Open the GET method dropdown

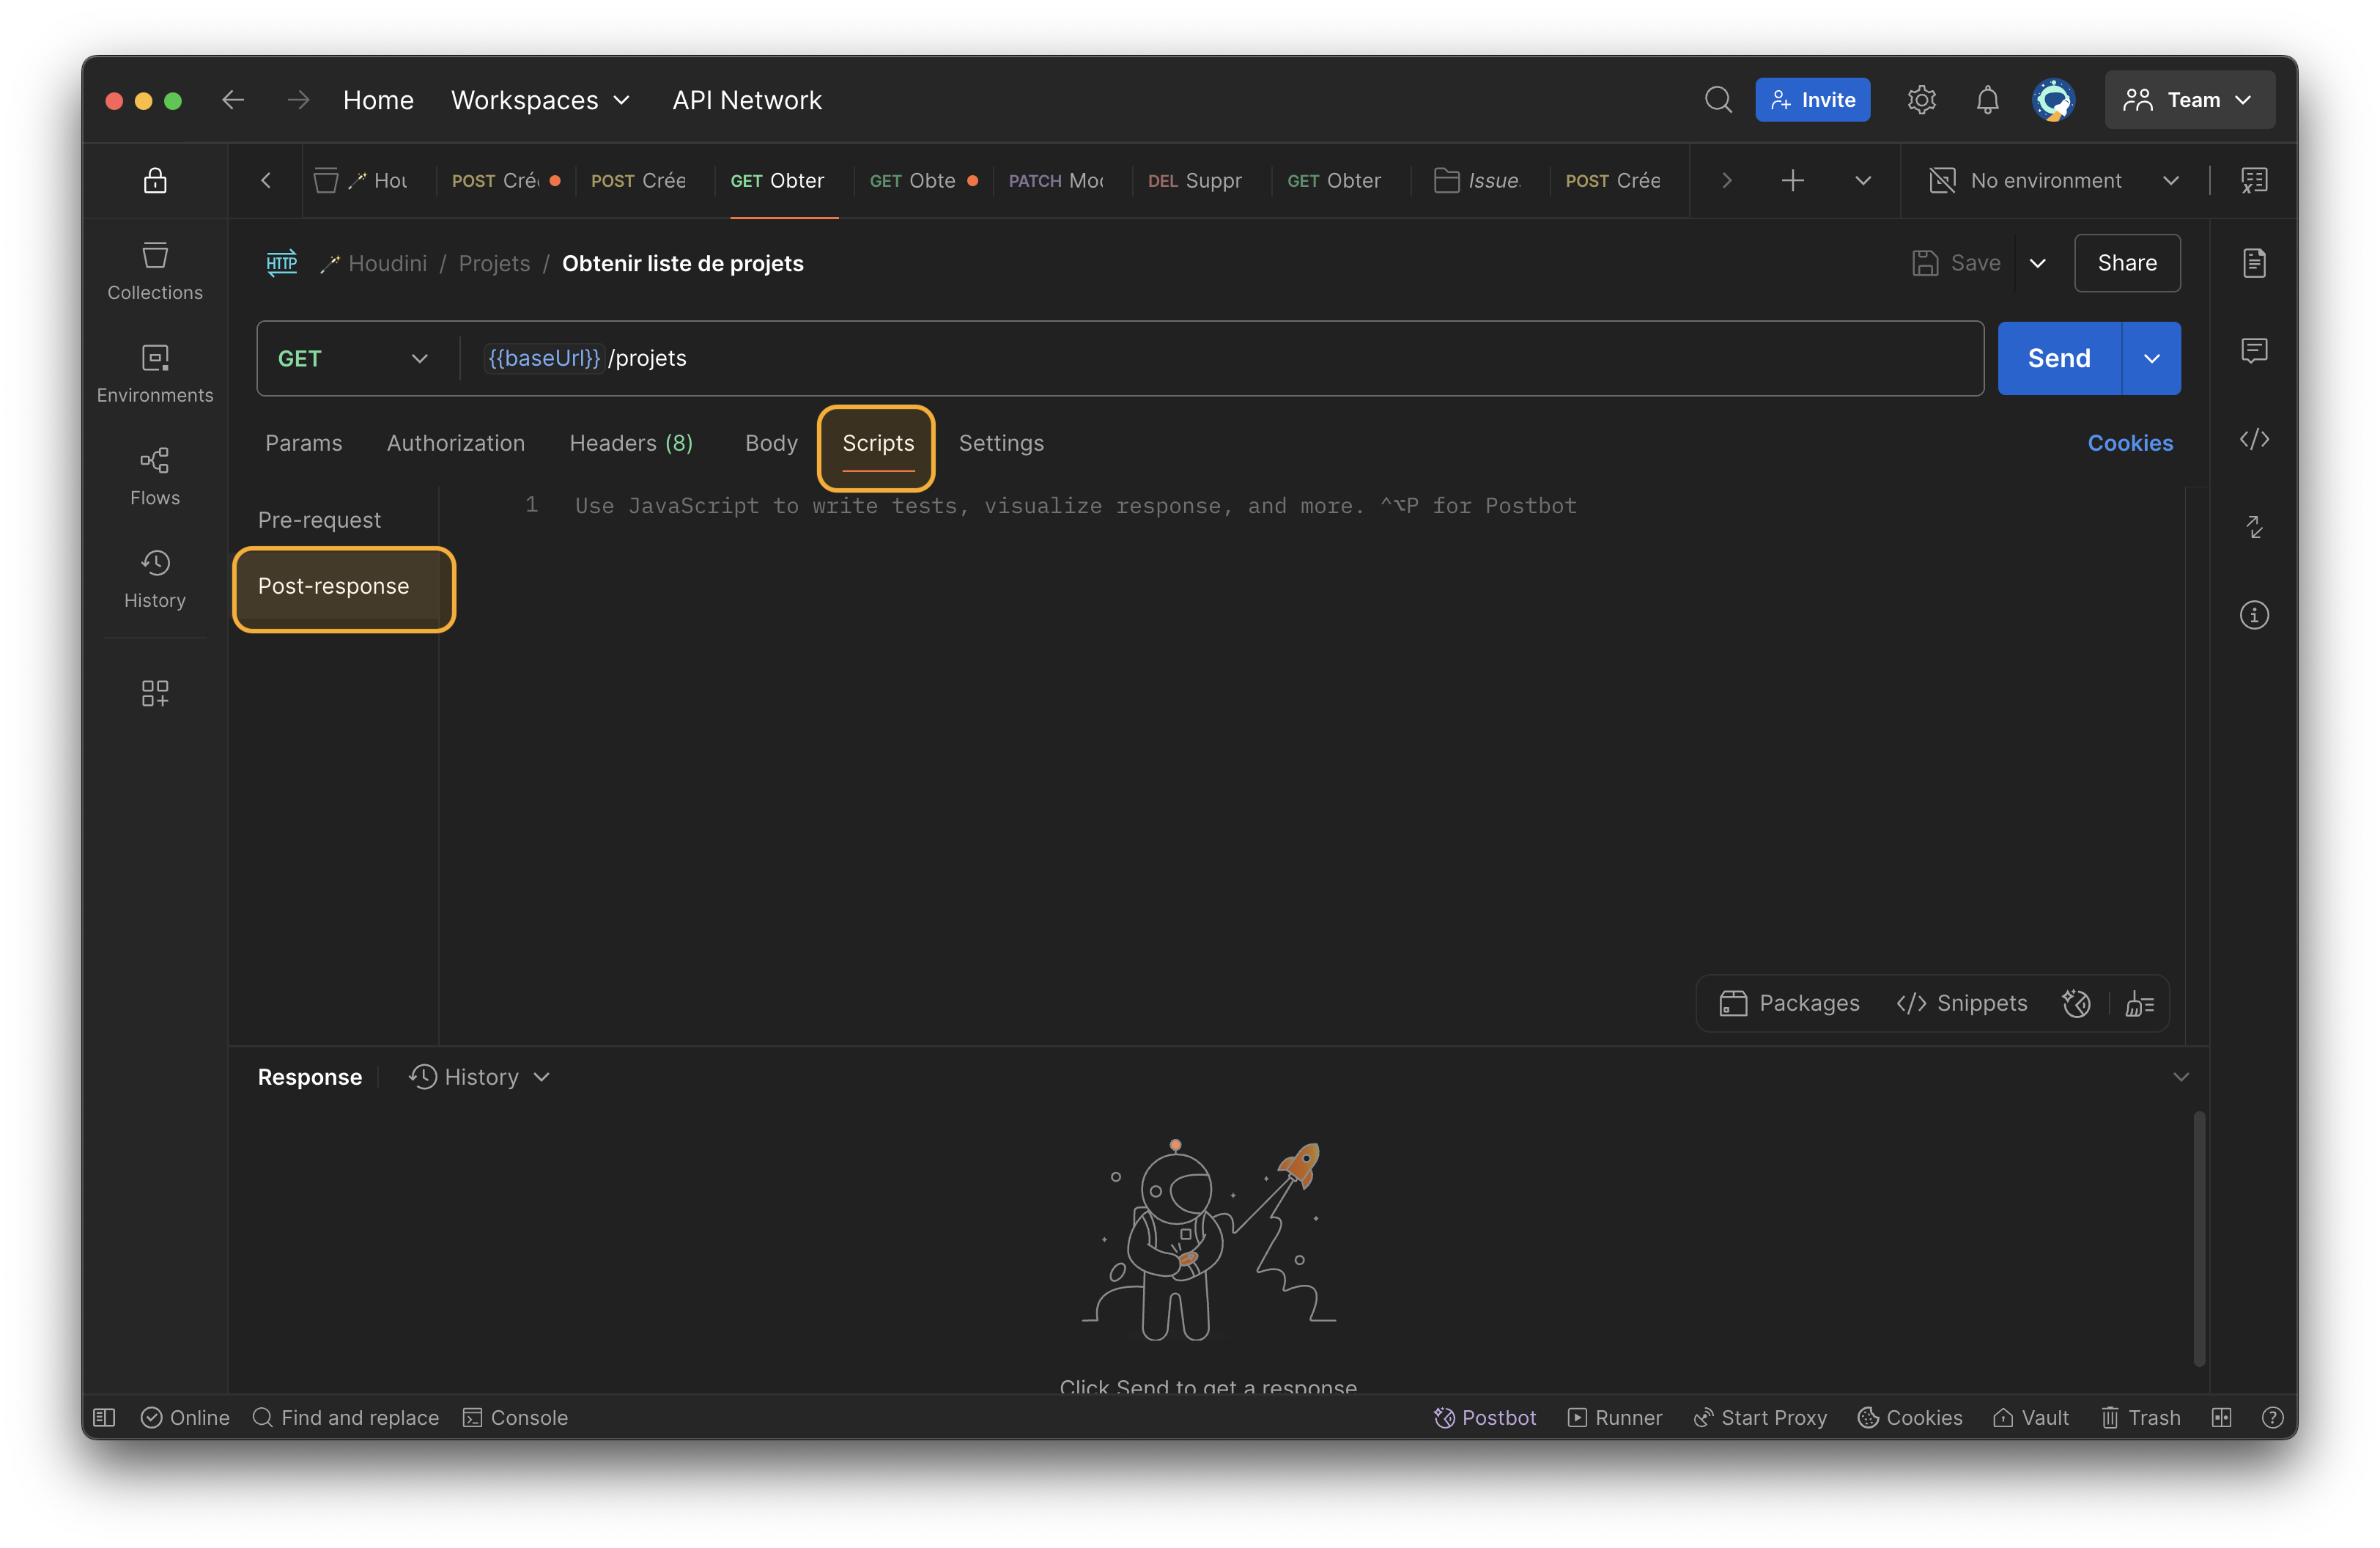[x=352, y=358]
